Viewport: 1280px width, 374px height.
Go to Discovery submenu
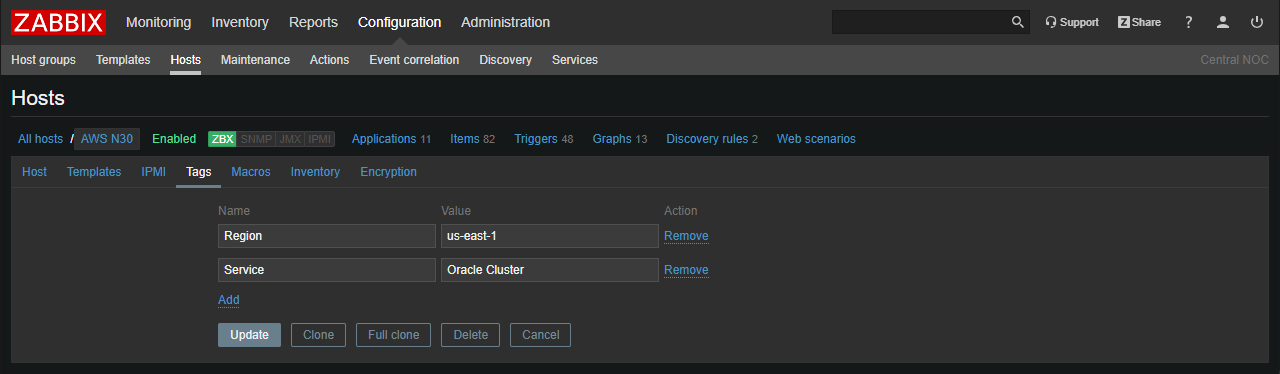pos(505,60)
